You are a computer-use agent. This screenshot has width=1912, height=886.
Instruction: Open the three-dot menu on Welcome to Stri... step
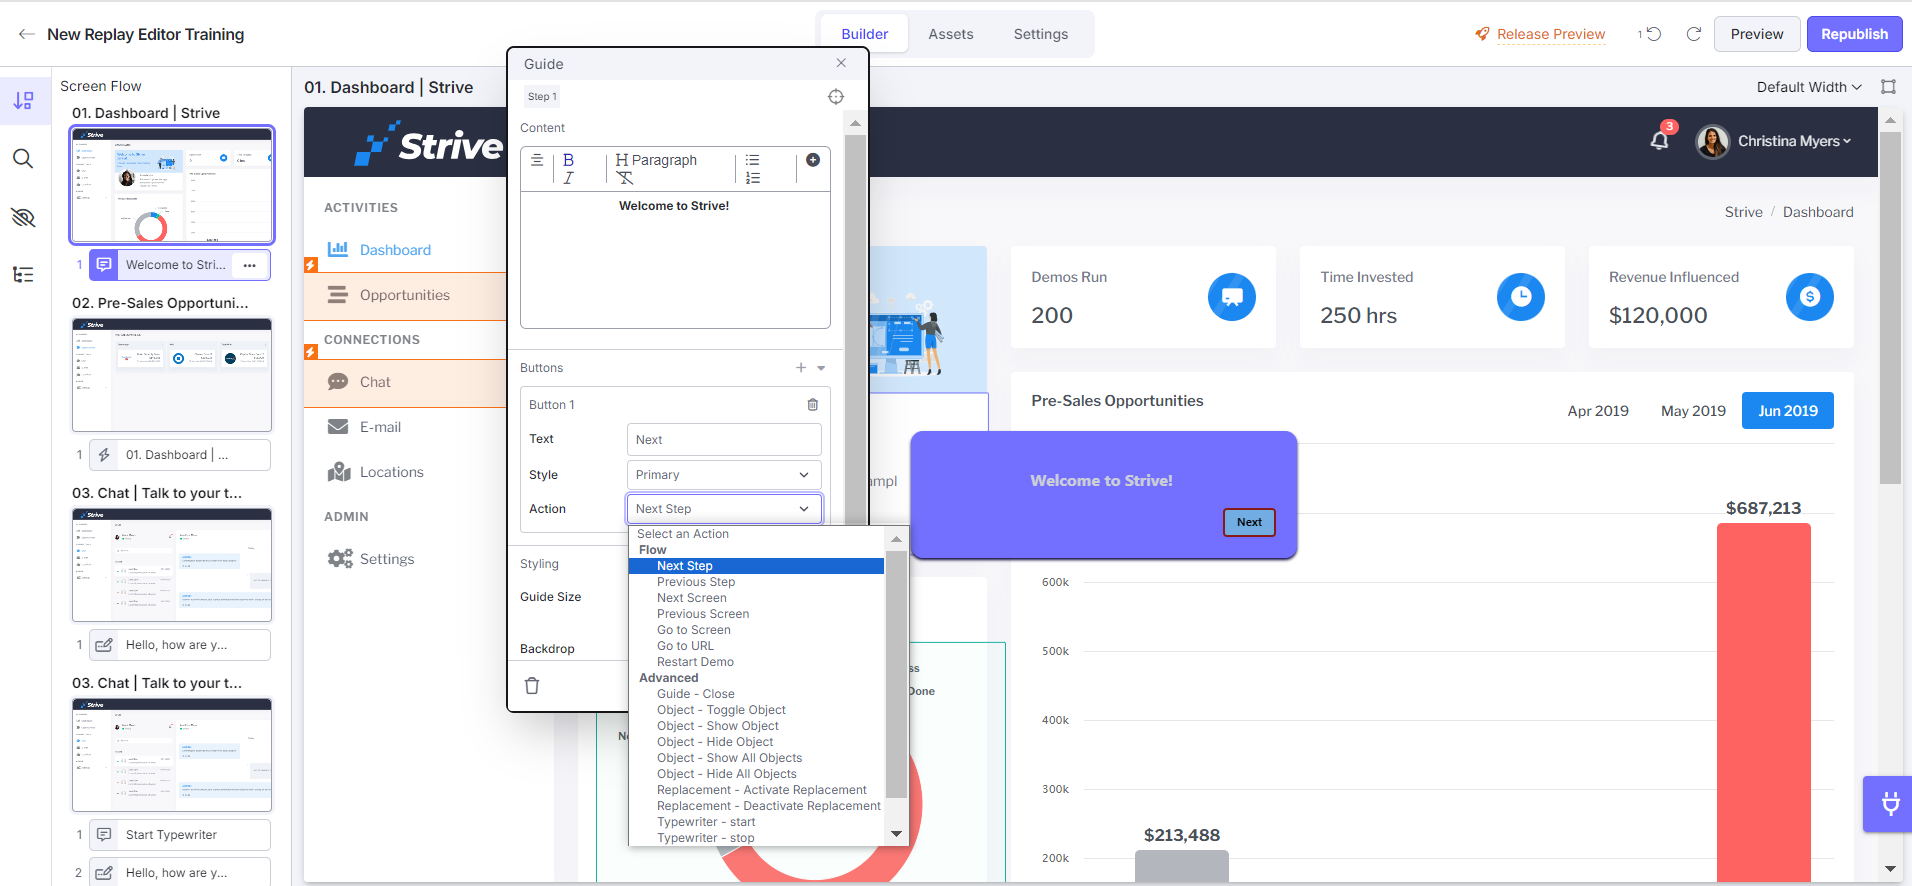pyautogui.click(x=250, y=265)
